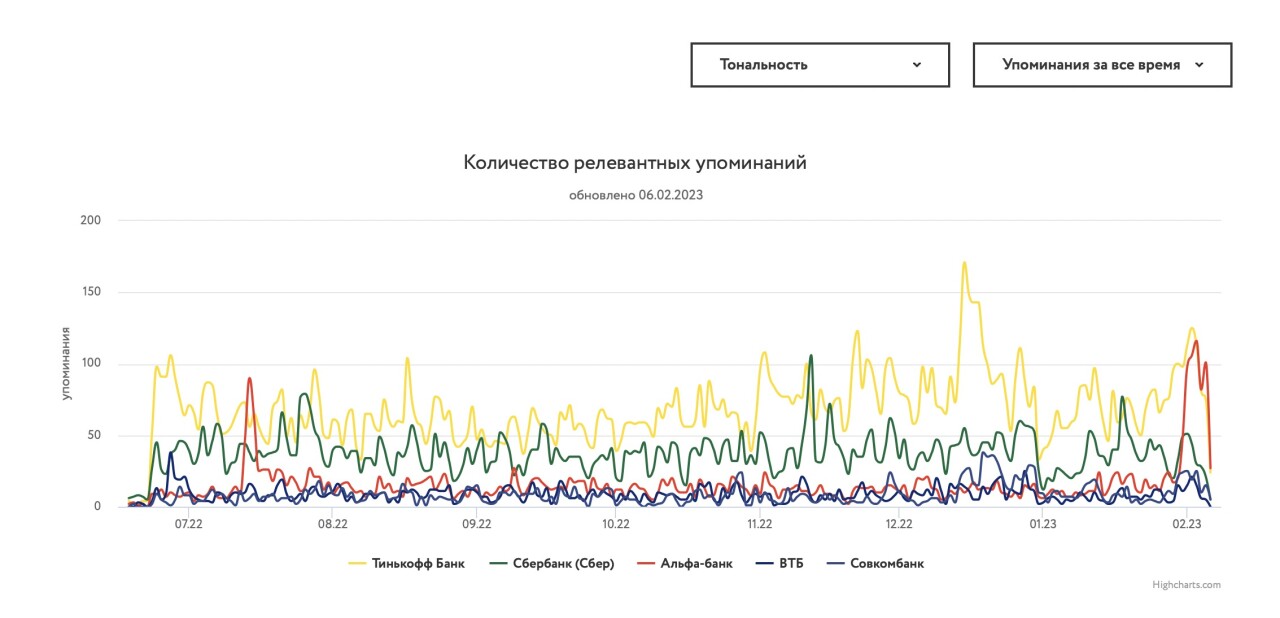Open the Тональность dropdown

tap(819, 65)
